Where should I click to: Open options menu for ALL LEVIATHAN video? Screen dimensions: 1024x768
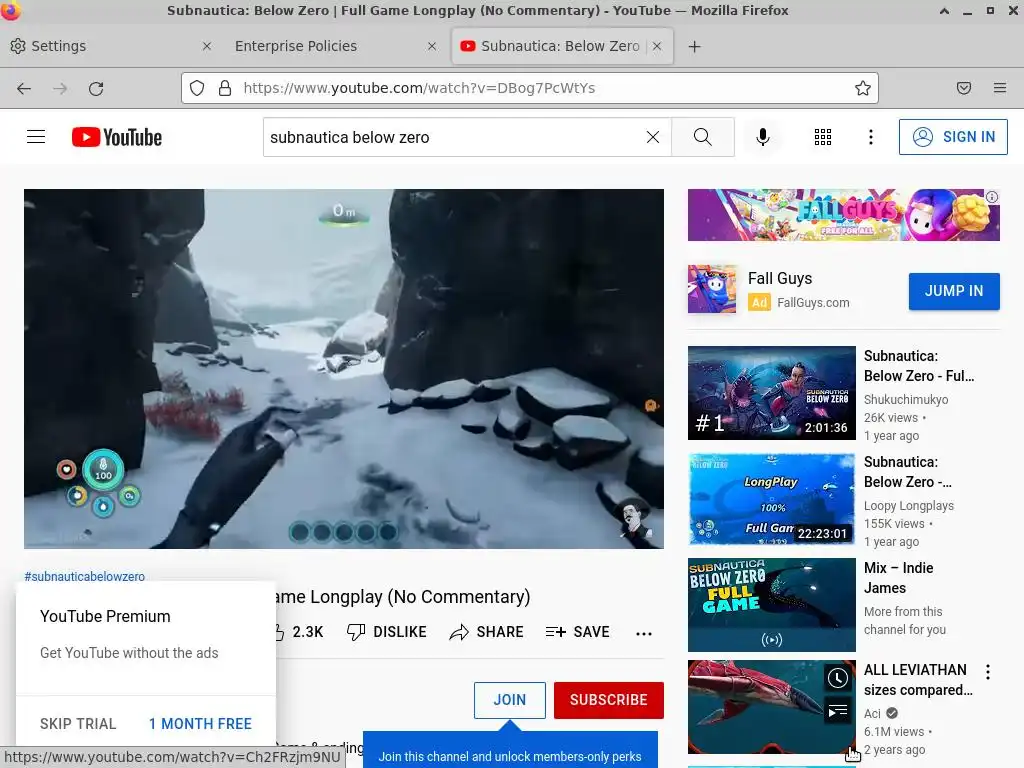point(988,672)
